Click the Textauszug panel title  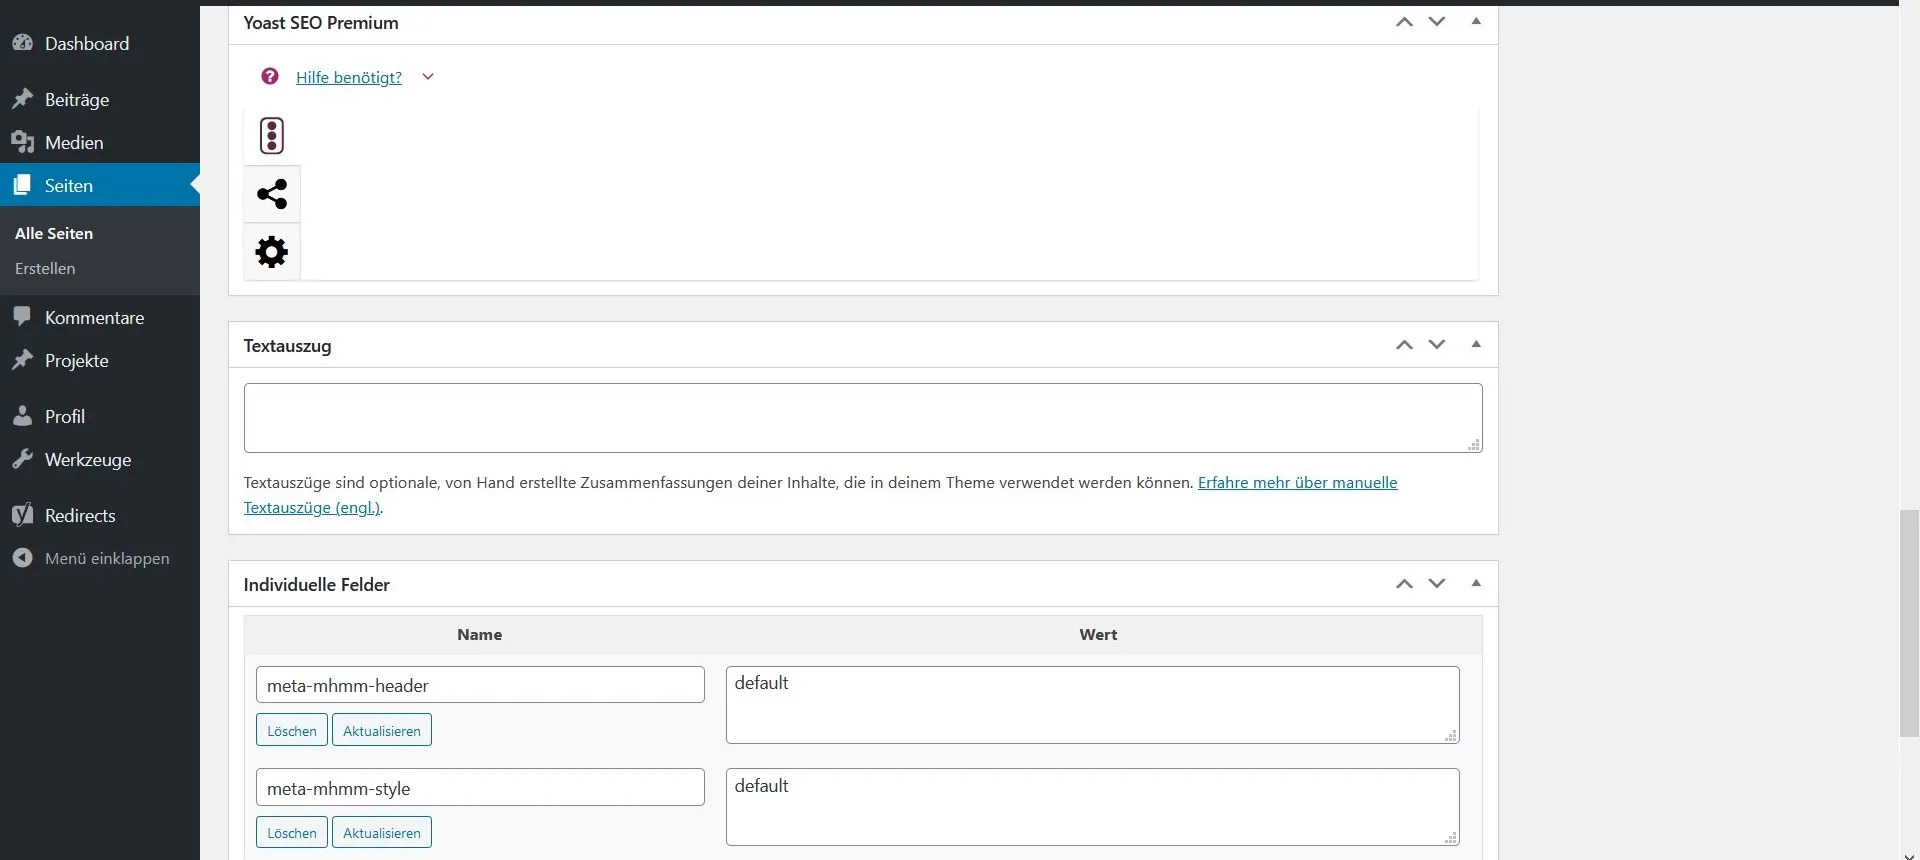click(287, 346)
